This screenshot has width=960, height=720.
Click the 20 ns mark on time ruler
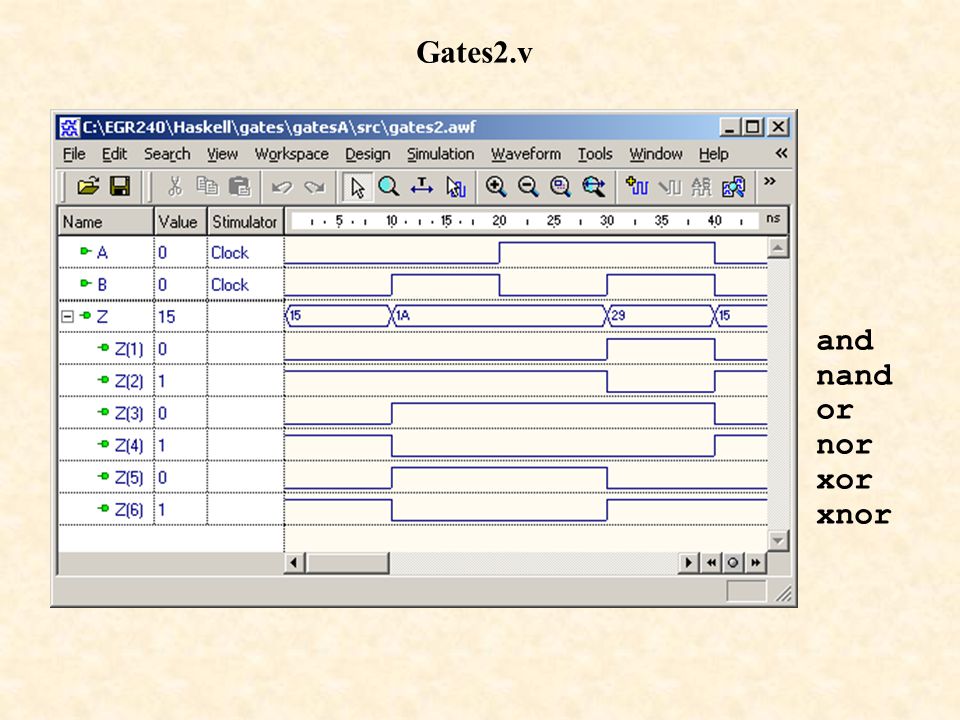(500, 220)
